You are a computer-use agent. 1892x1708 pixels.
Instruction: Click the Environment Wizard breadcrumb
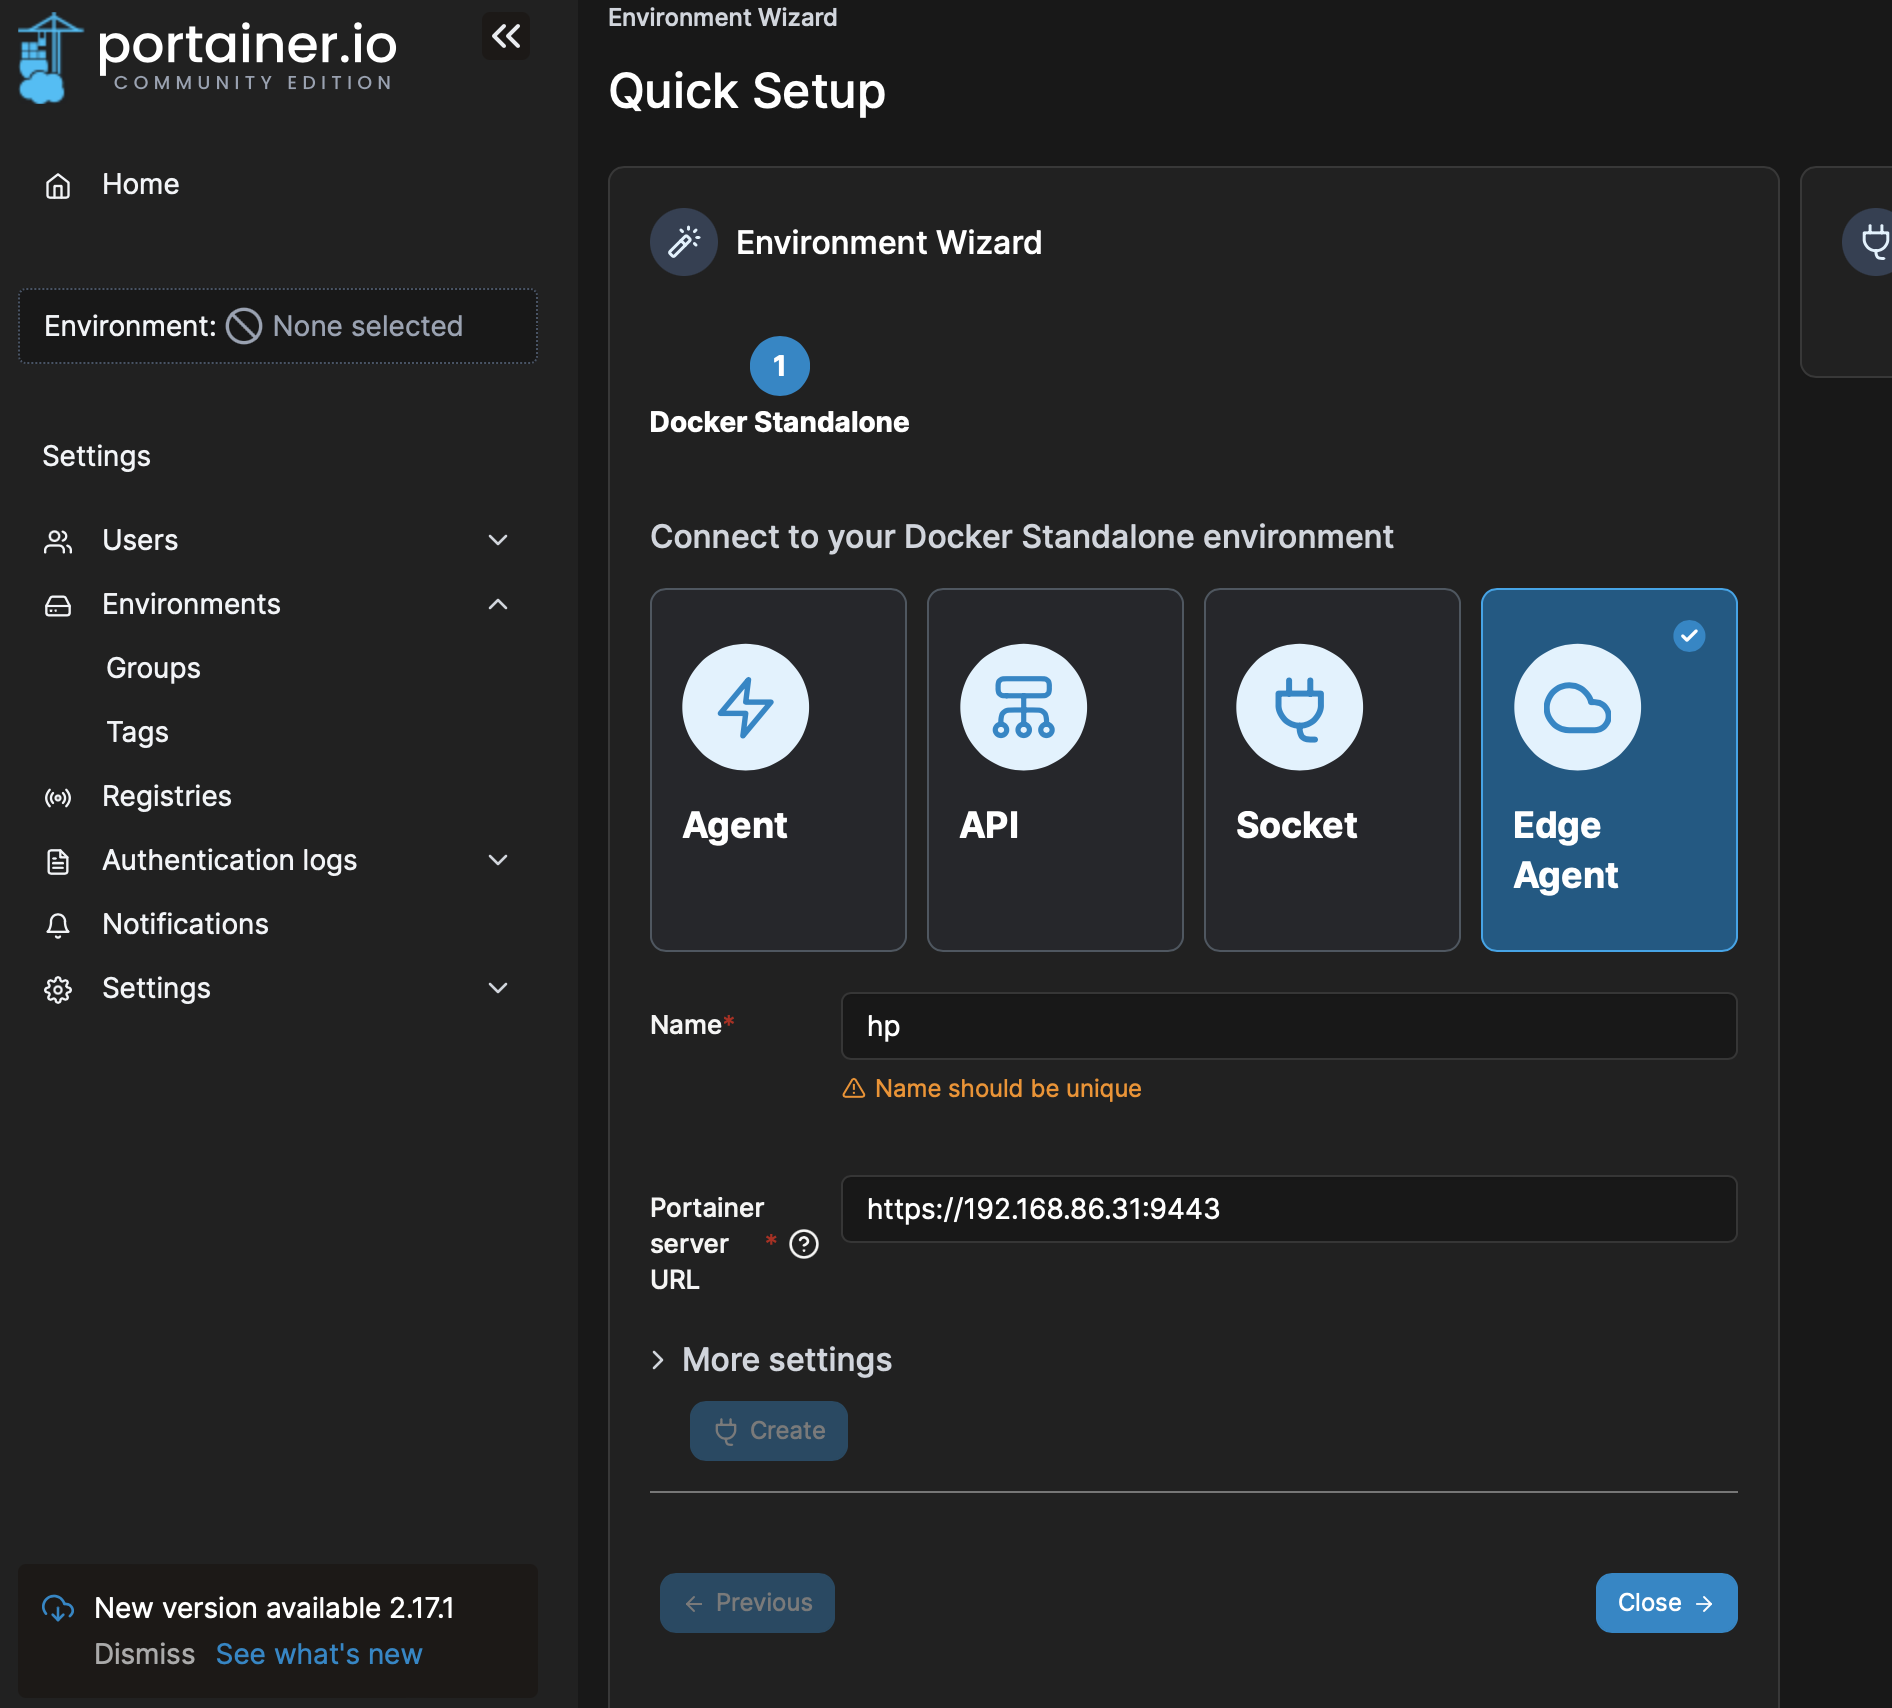(x=722, y=17)
